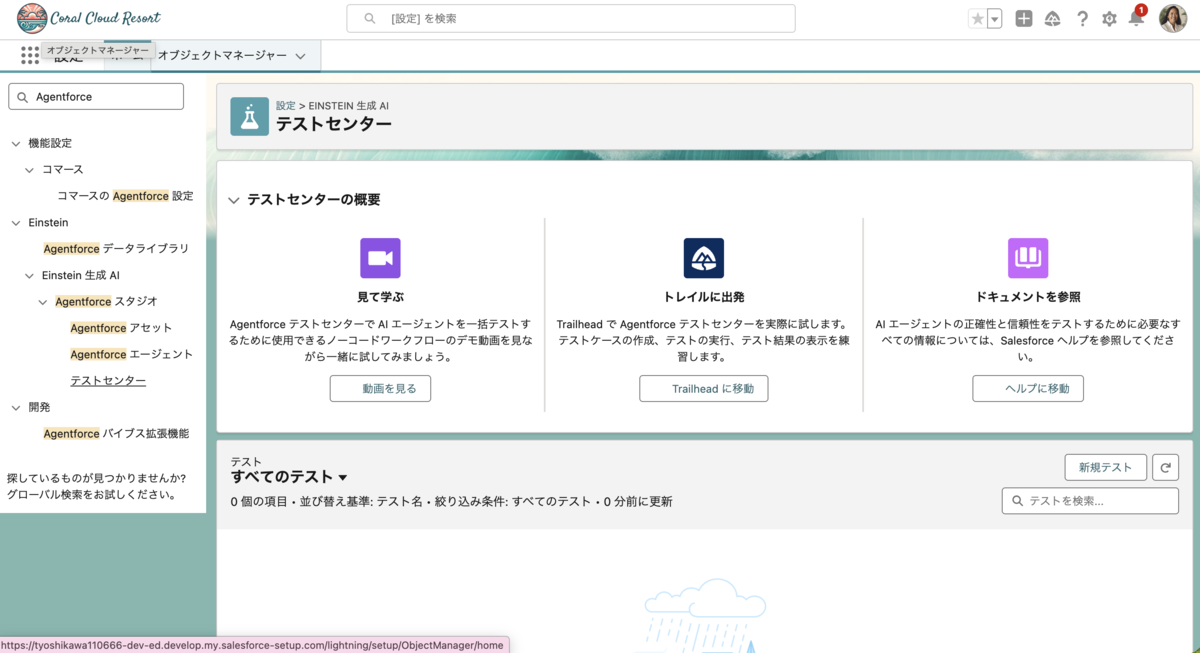Collapse the Einstein tree node

pos(16,223)
